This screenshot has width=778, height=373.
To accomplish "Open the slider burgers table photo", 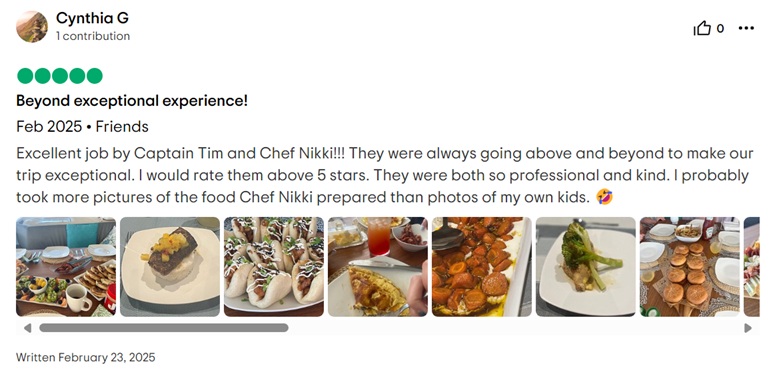I will pos(690,267).
